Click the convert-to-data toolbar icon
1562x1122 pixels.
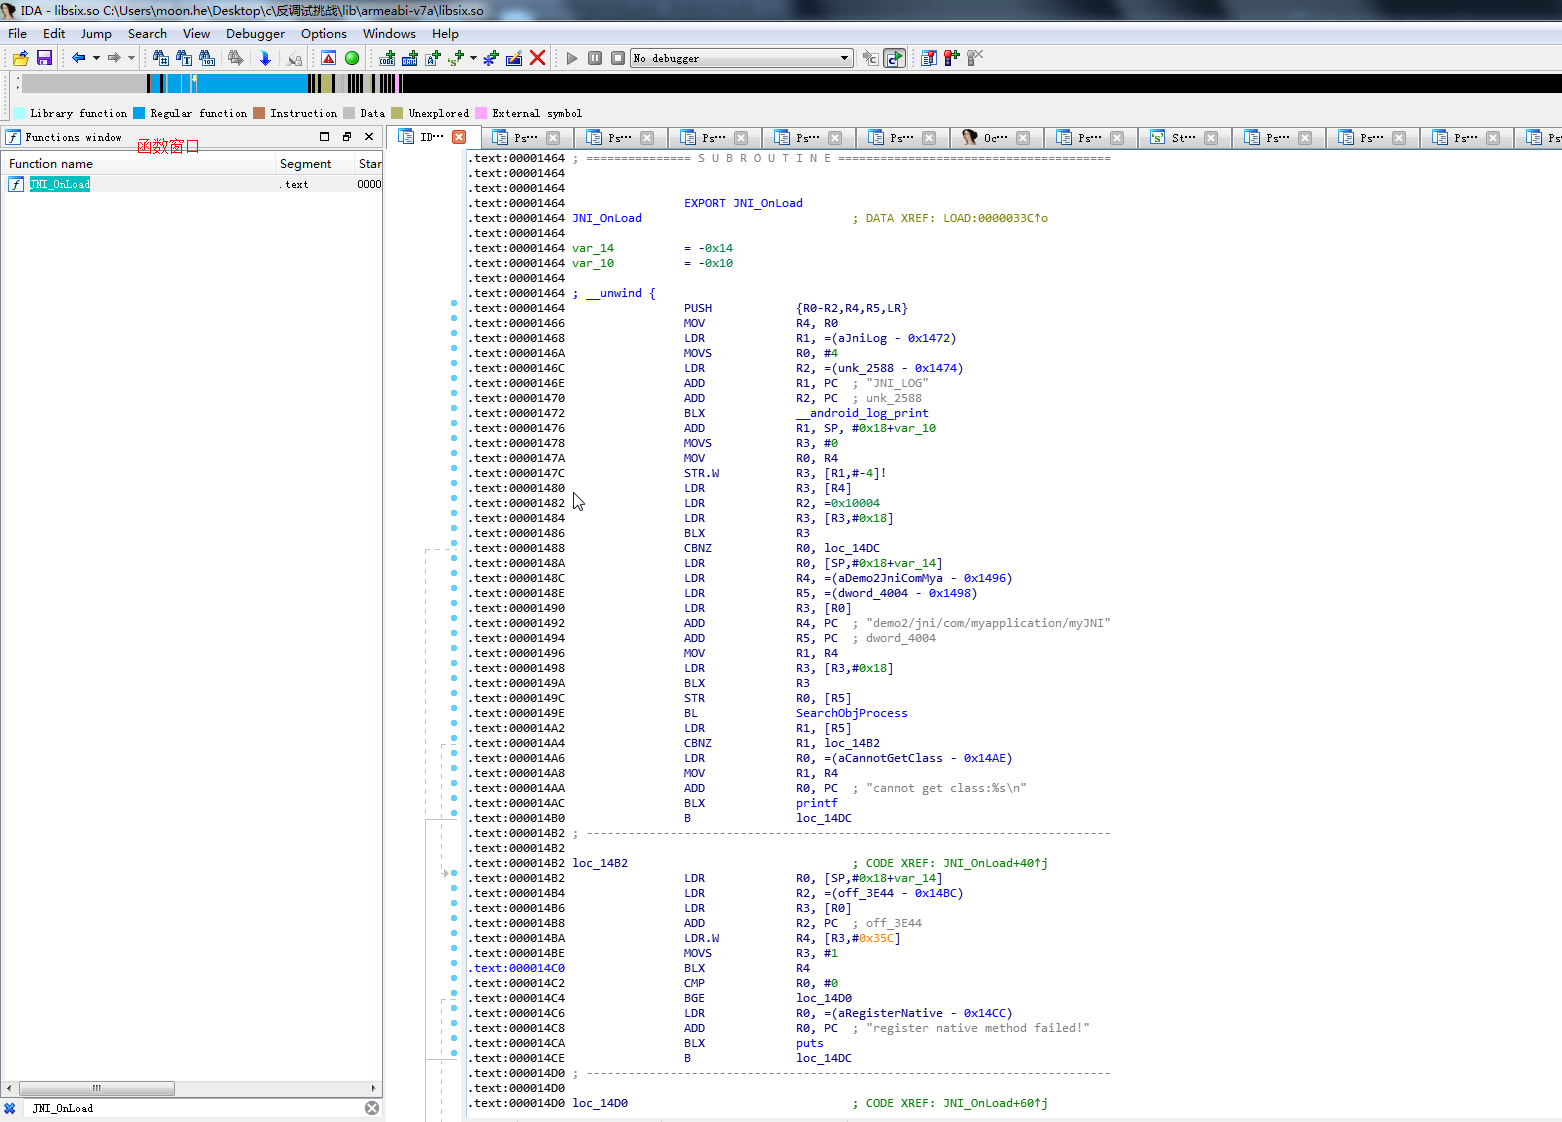[410, 58]
